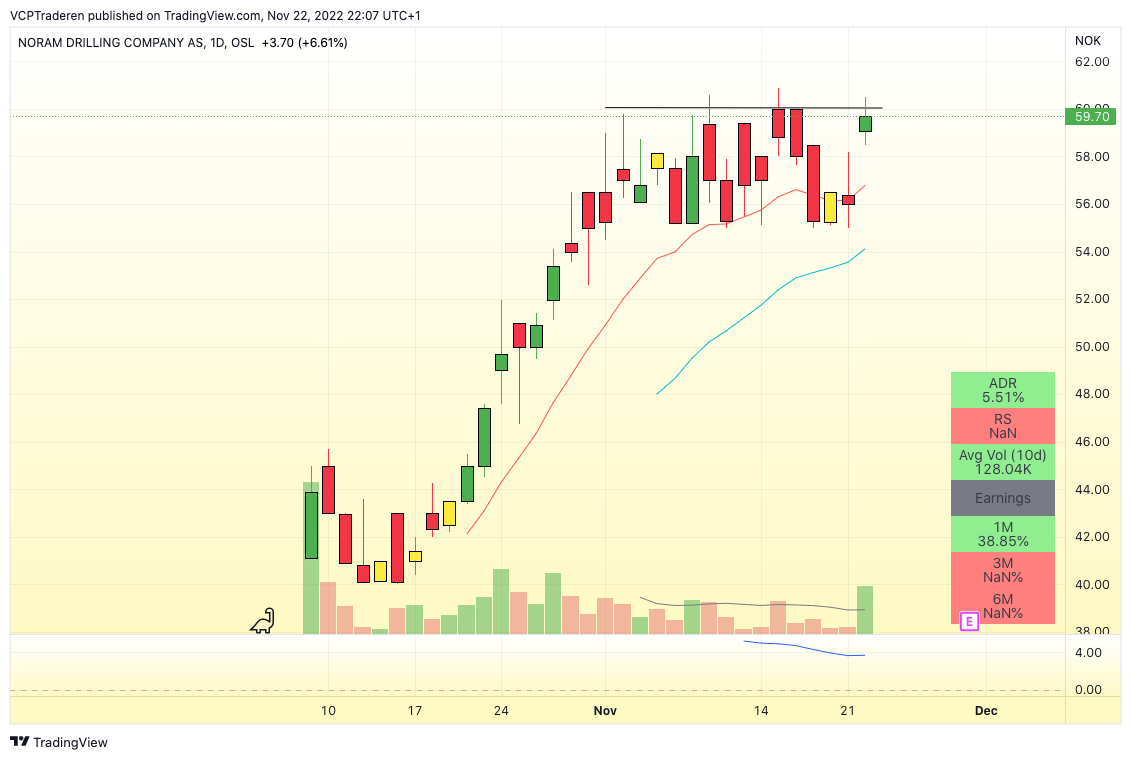Click the latest green candle near 59.70
This screenshot has width=1131, height=759.
(x=865, y=123)
